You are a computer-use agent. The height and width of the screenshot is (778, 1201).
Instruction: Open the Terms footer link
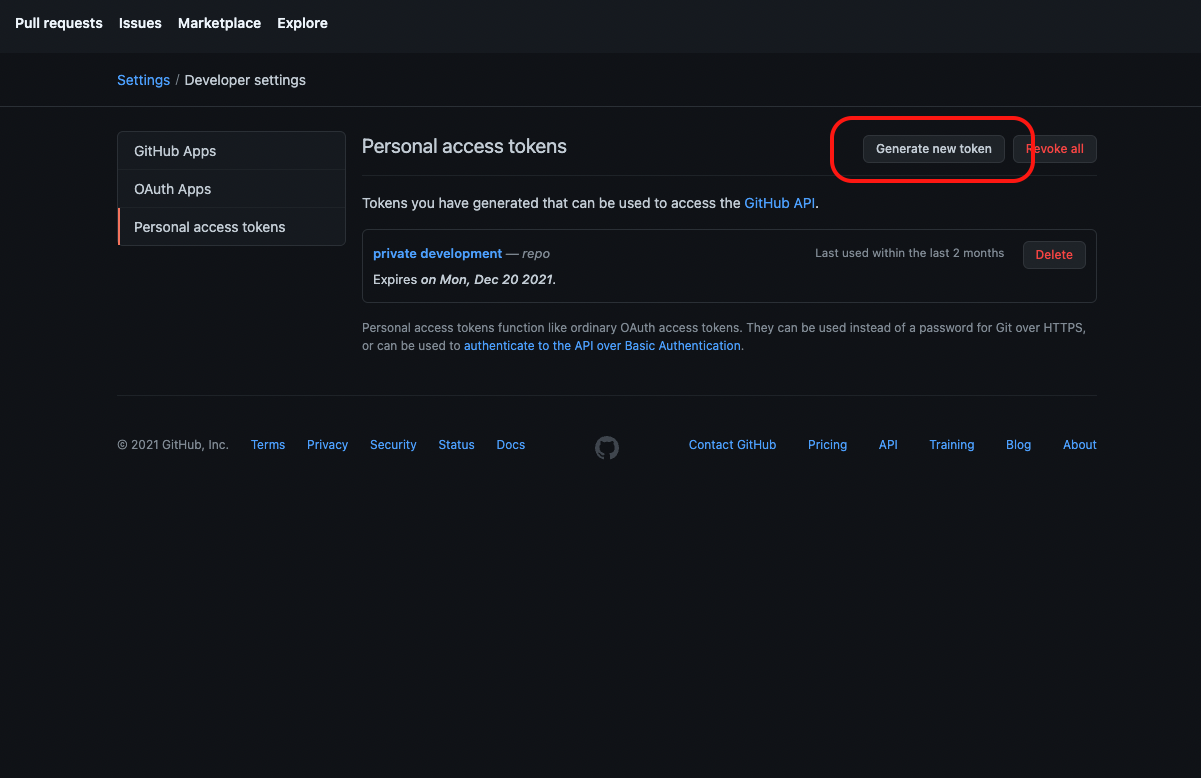click(x=268, y=445)
